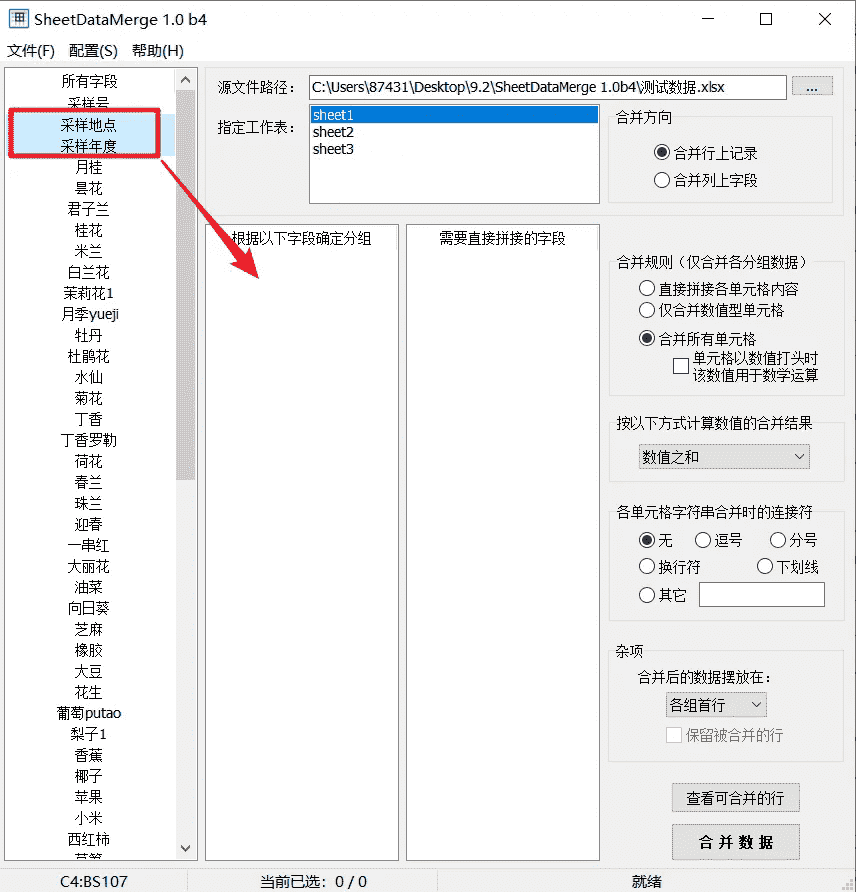Select the 采样地点 field in list
Viewport: 856px width, 892px height.
click(x=88, y=125)
